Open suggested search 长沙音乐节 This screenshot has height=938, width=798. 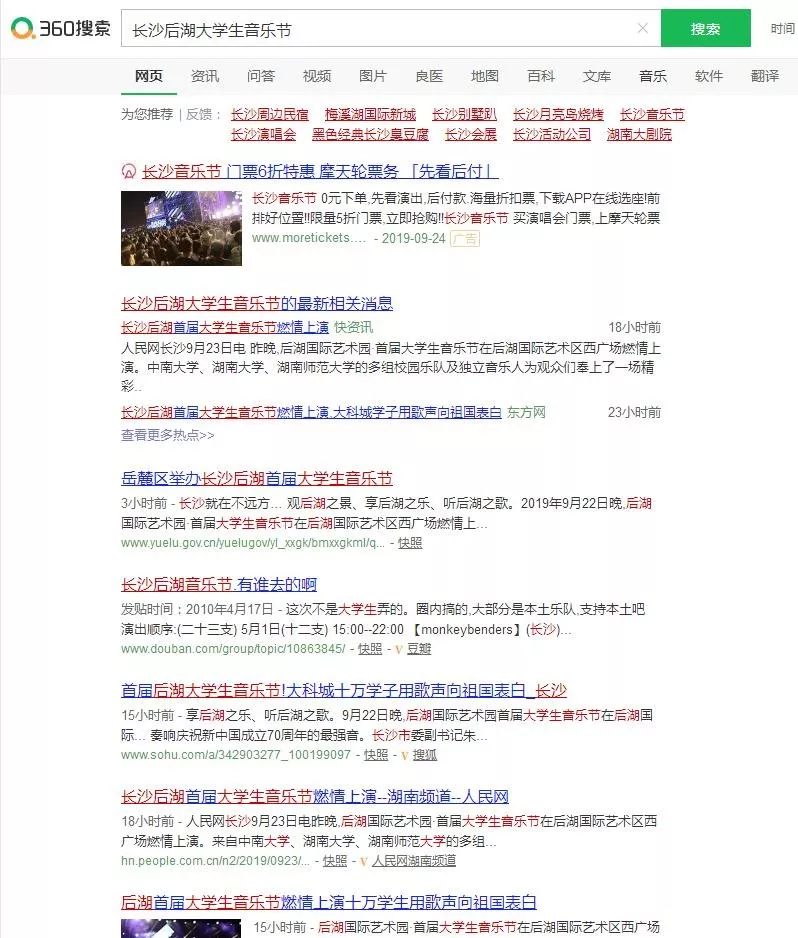coord(652,114)
